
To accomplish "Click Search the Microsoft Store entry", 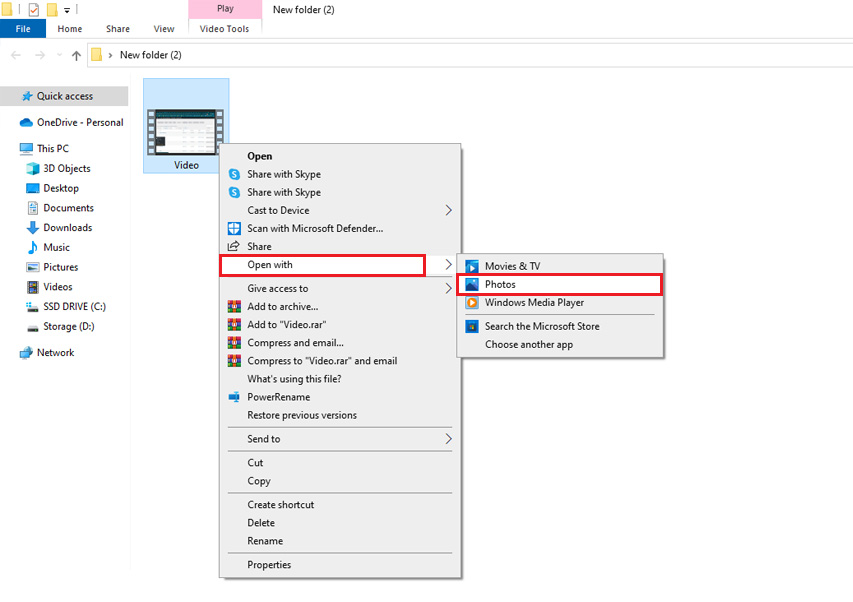I will (560, 326).
